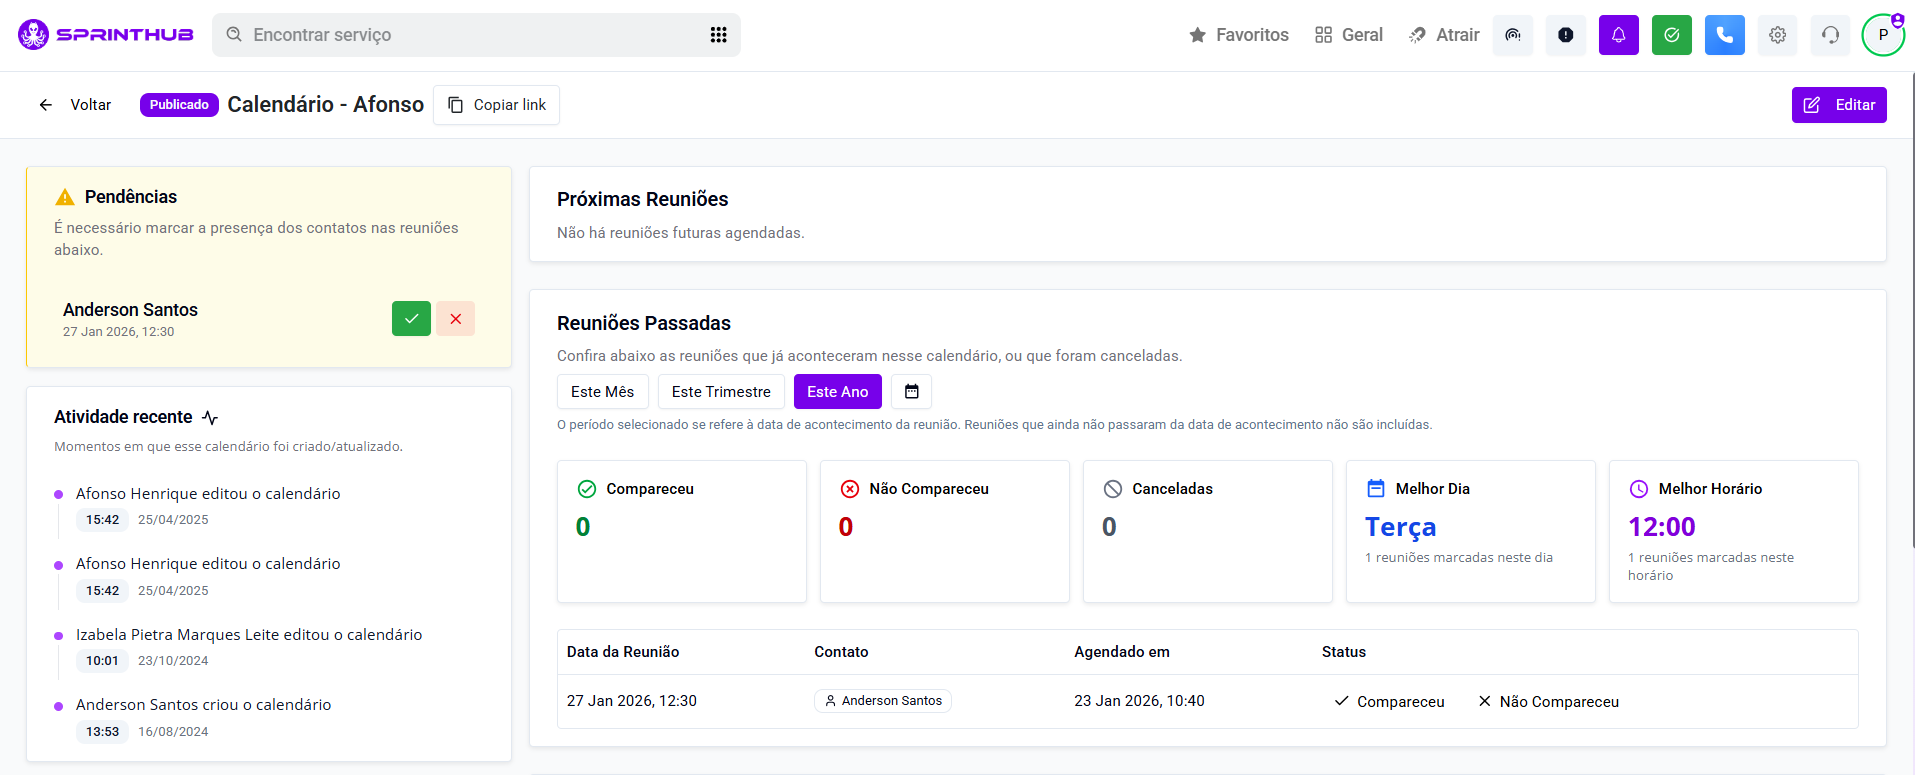Click the Copiar link button
The width and height of the screenshot is (1915, 775).
(x=496, y=105)
